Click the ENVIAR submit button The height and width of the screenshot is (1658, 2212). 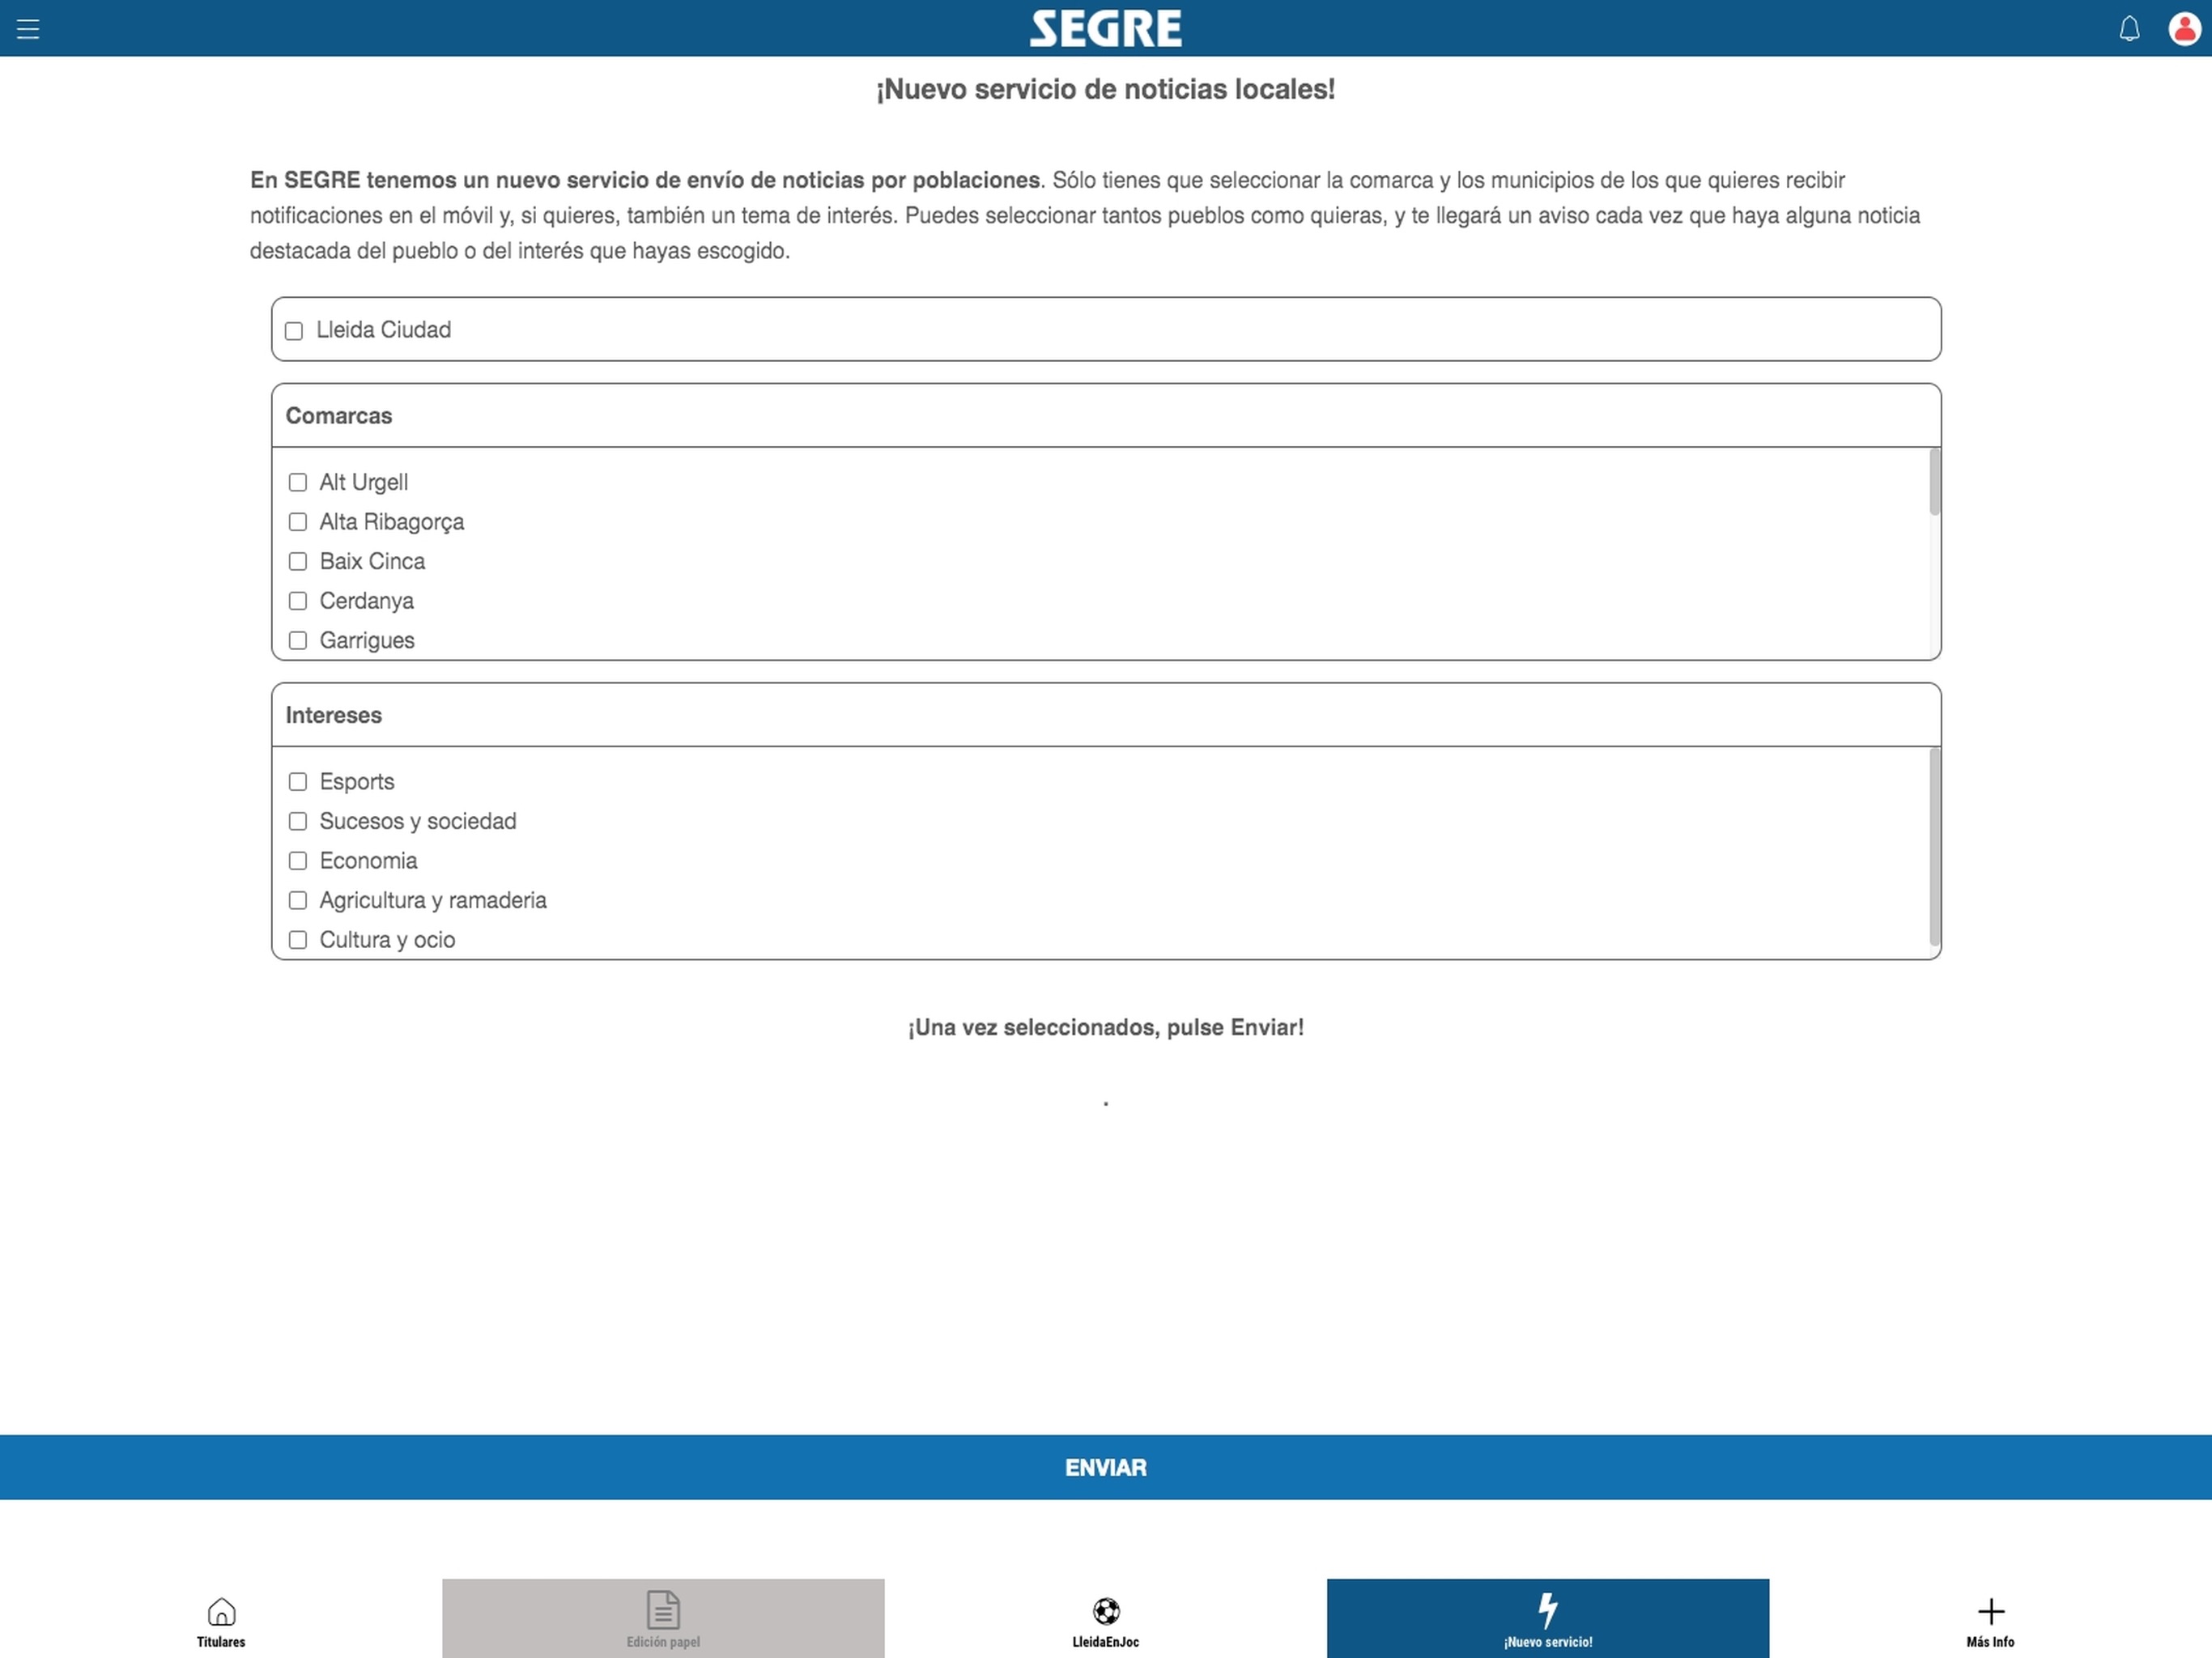(x=1106, y=1466)
